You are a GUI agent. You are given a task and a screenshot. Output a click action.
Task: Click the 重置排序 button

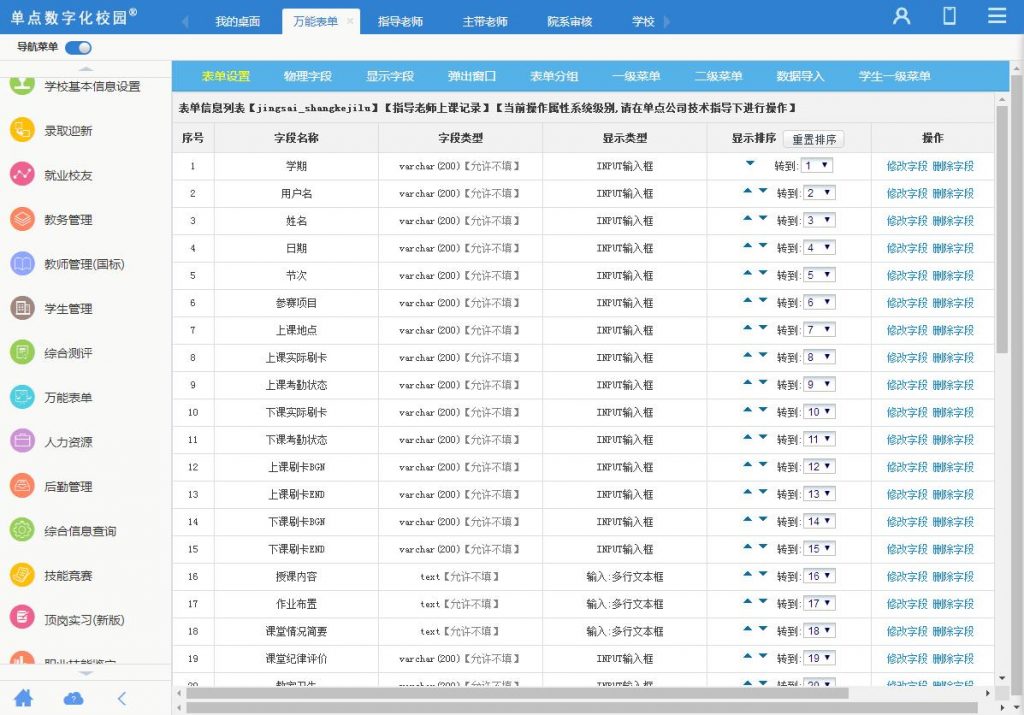(x=814, y=139)
